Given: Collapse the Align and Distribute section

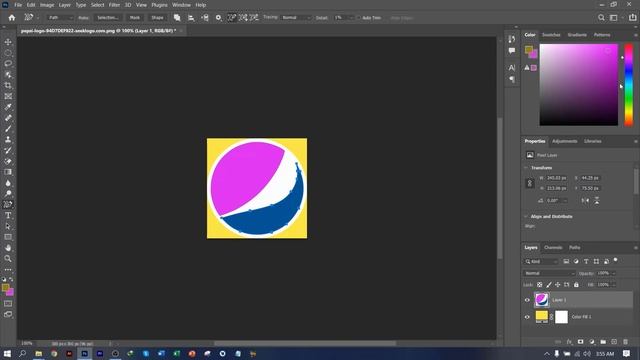Looking at the screenshot, I should tap(526, 216).
